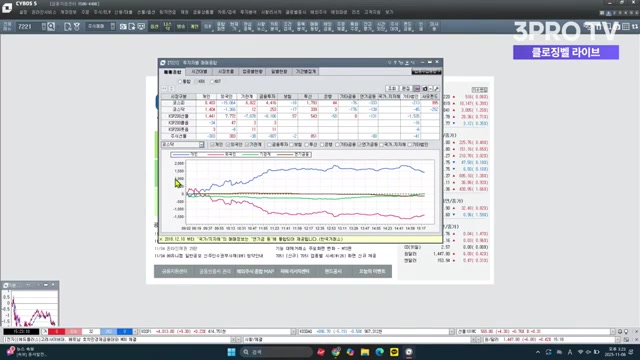Click the search magnifier beside screen number 7221
Image resolution: width=640 pixels, height=360 pixels.
51,27
